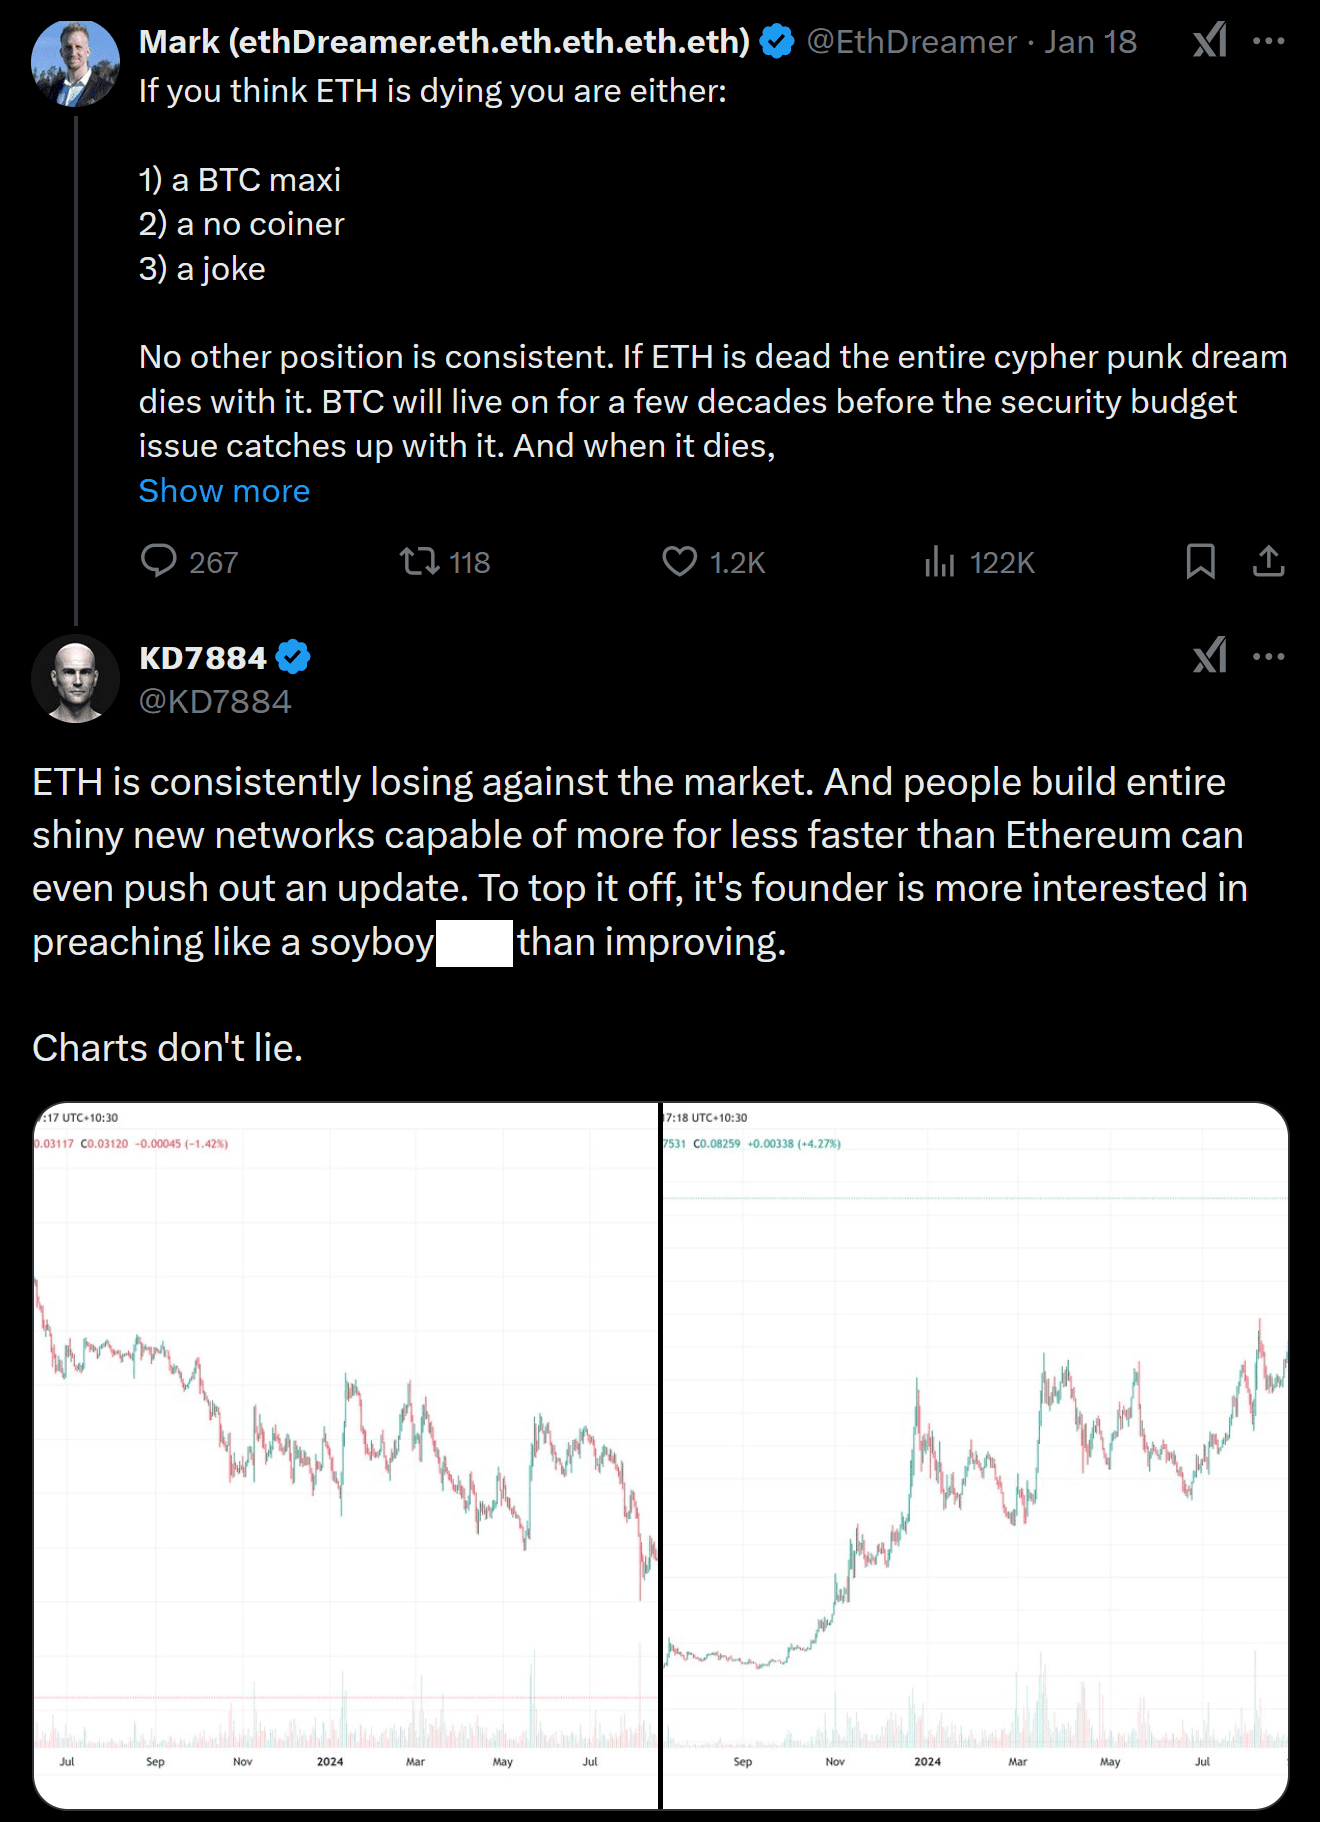Click Mark's display name

click(x=444, y=41)
